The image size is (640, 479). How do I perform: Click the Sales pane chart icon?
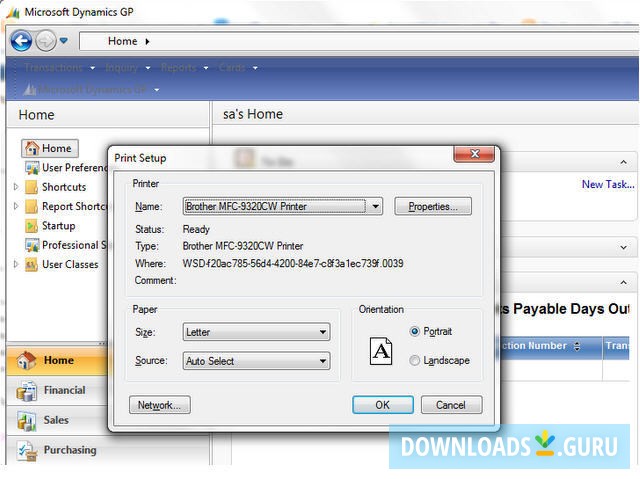pos(27,421)
